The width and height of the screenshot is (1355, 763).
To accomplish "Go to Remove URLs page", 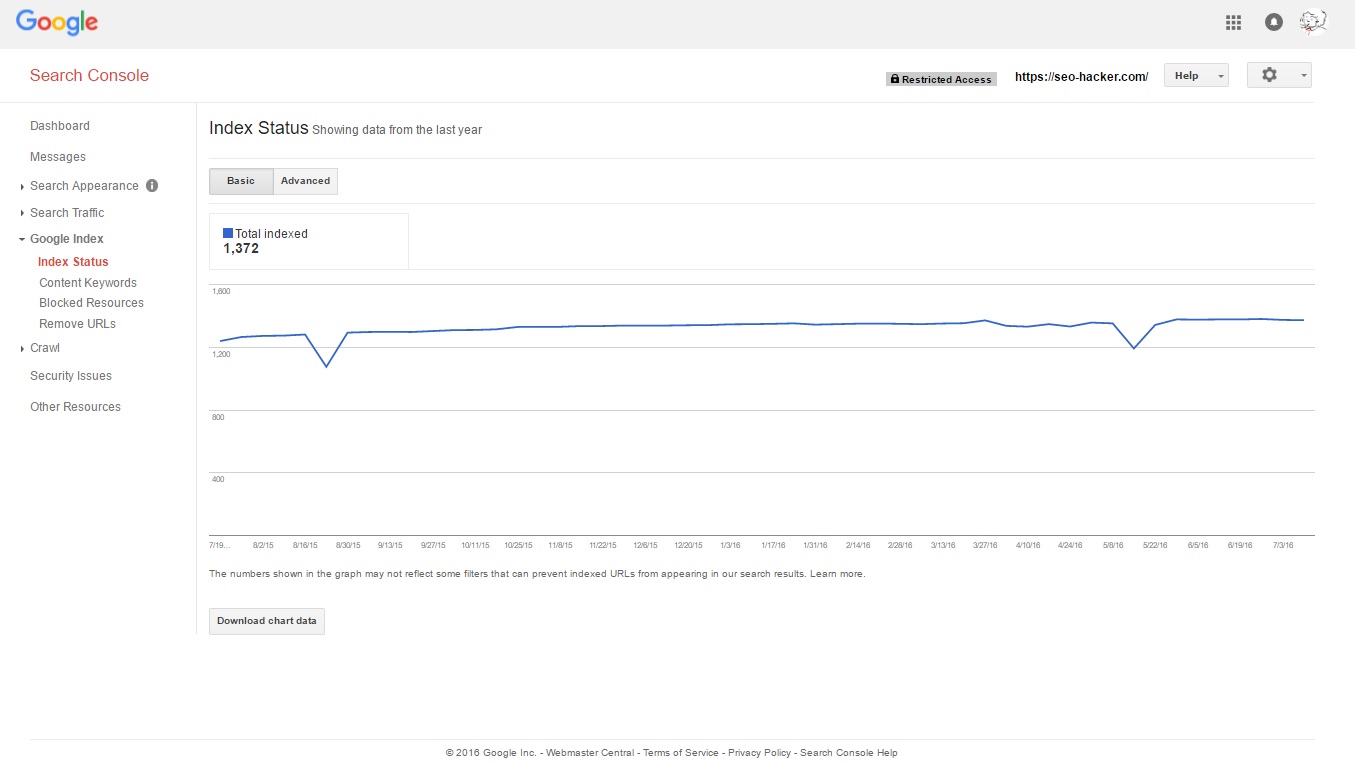I will coord(77,324).
